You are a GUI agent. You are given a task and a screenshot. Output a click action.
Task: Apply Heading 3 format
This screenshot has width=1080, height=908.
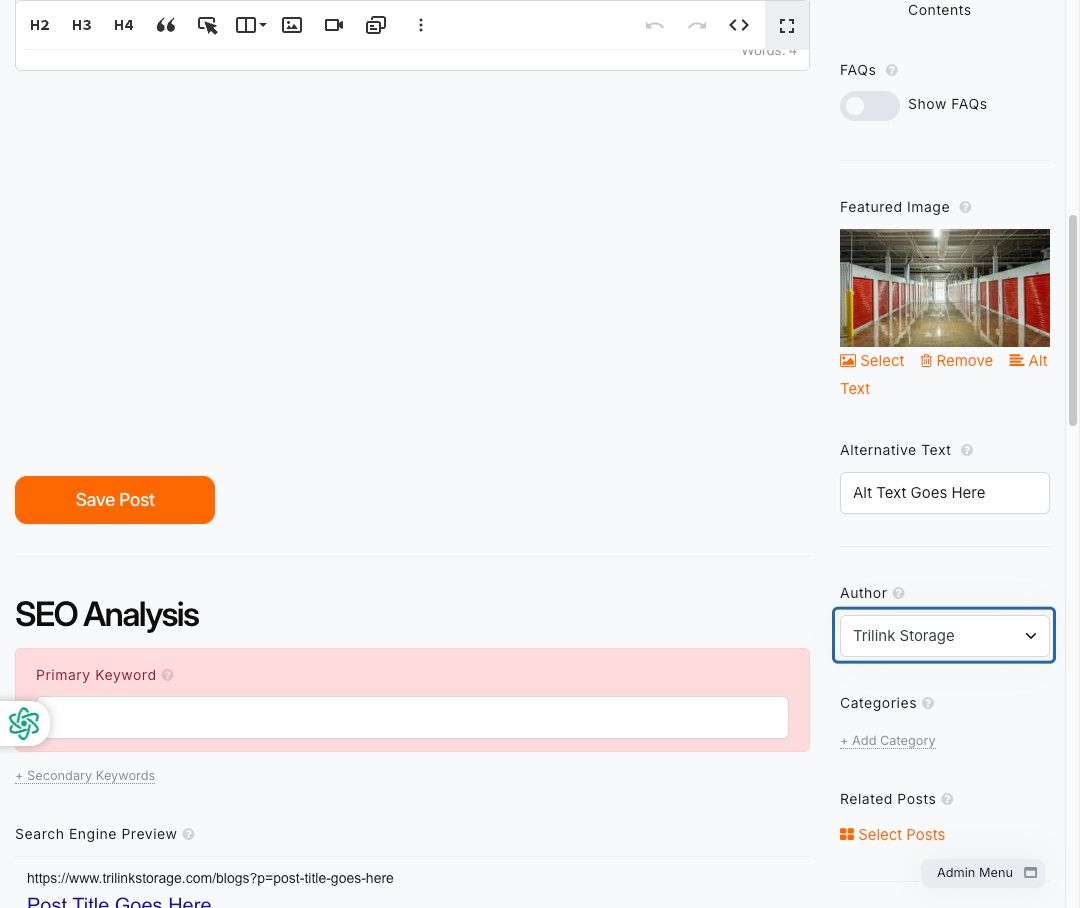81,25
